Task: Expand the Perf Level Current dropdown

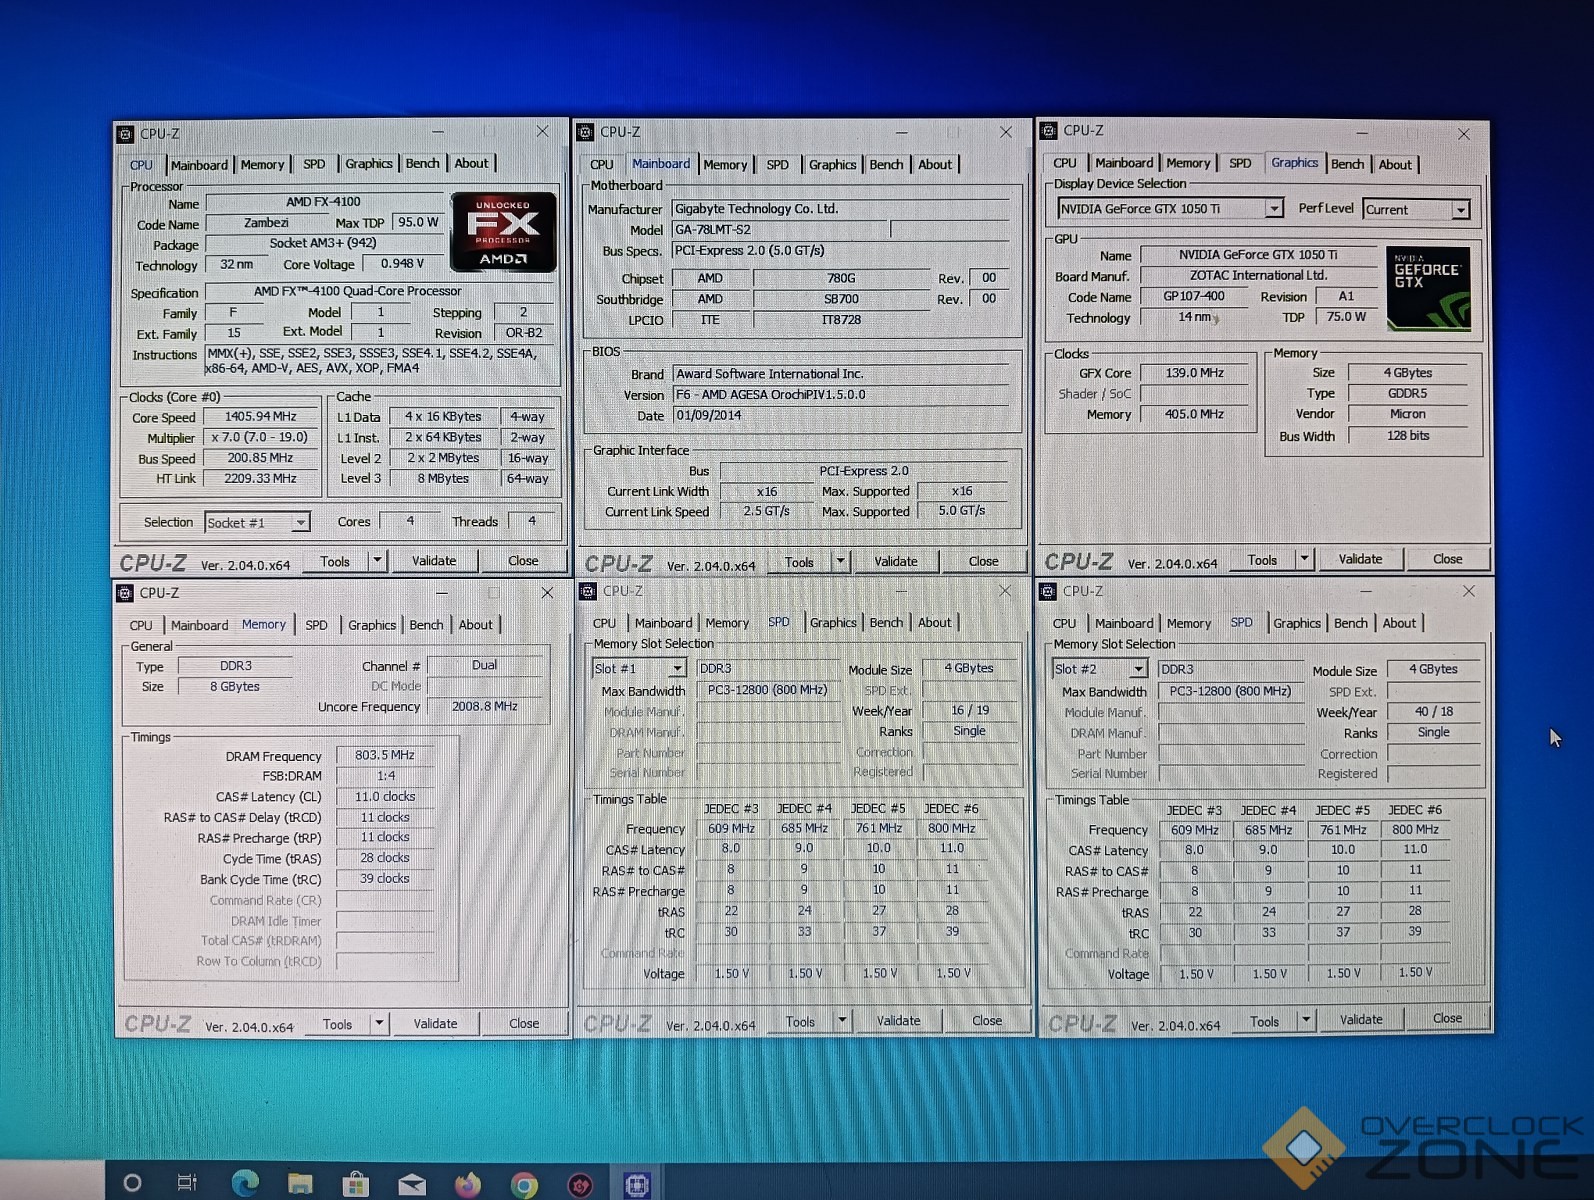Action: pos(1460,210)
